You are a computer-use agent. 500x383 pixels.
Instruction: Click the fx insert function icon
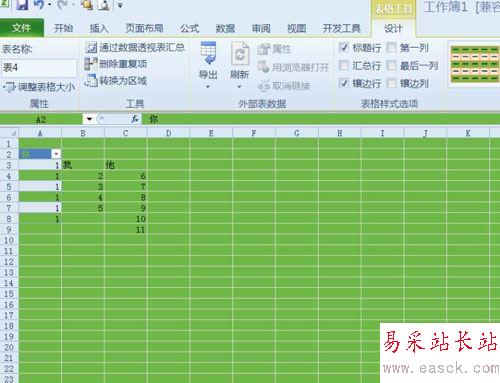pyautogui.click(x=135, y=119)
